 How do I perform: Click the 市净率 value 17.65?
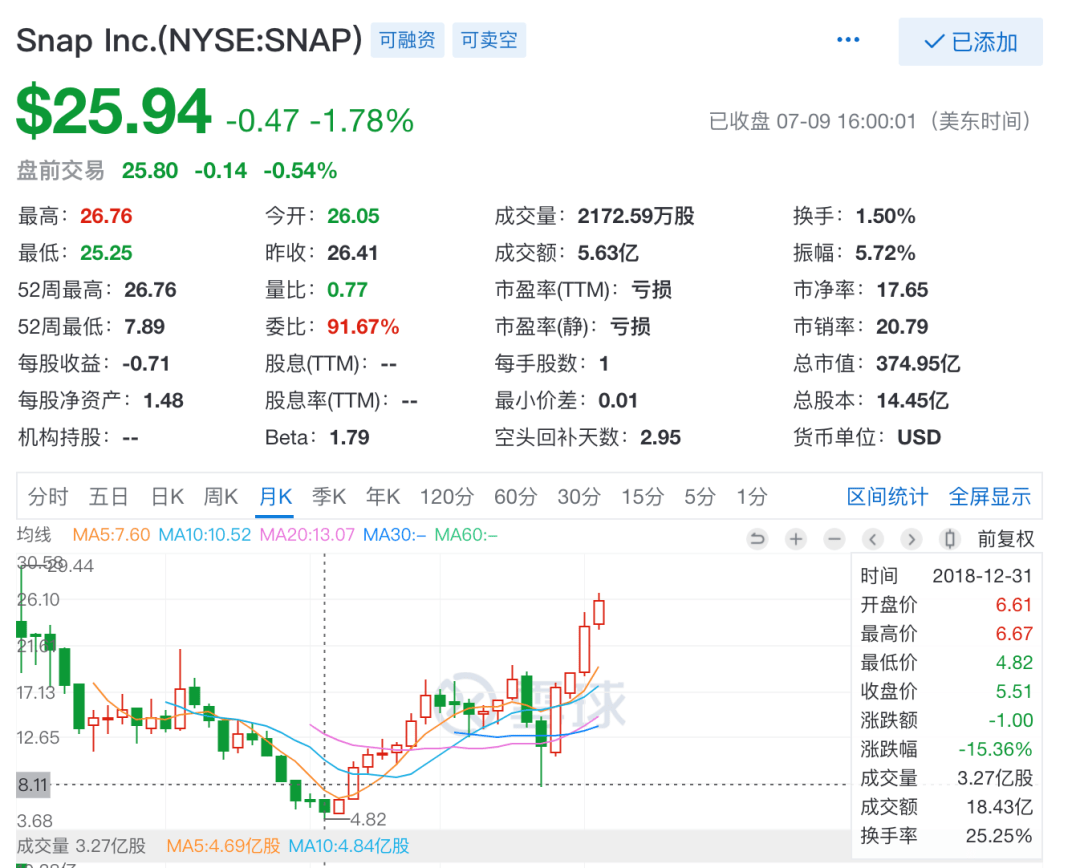coord(902,290)
